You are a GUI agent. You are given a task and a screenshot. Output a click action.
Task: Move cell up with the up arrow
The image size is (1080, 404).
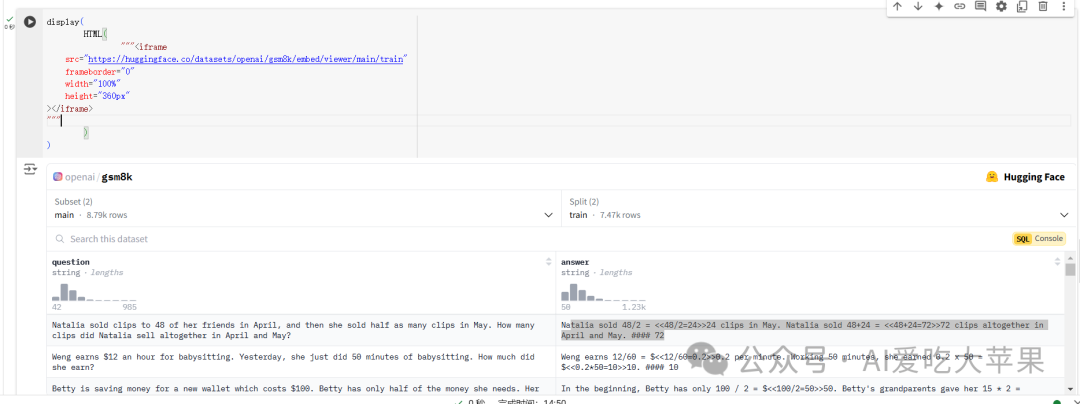pos(897,6)
